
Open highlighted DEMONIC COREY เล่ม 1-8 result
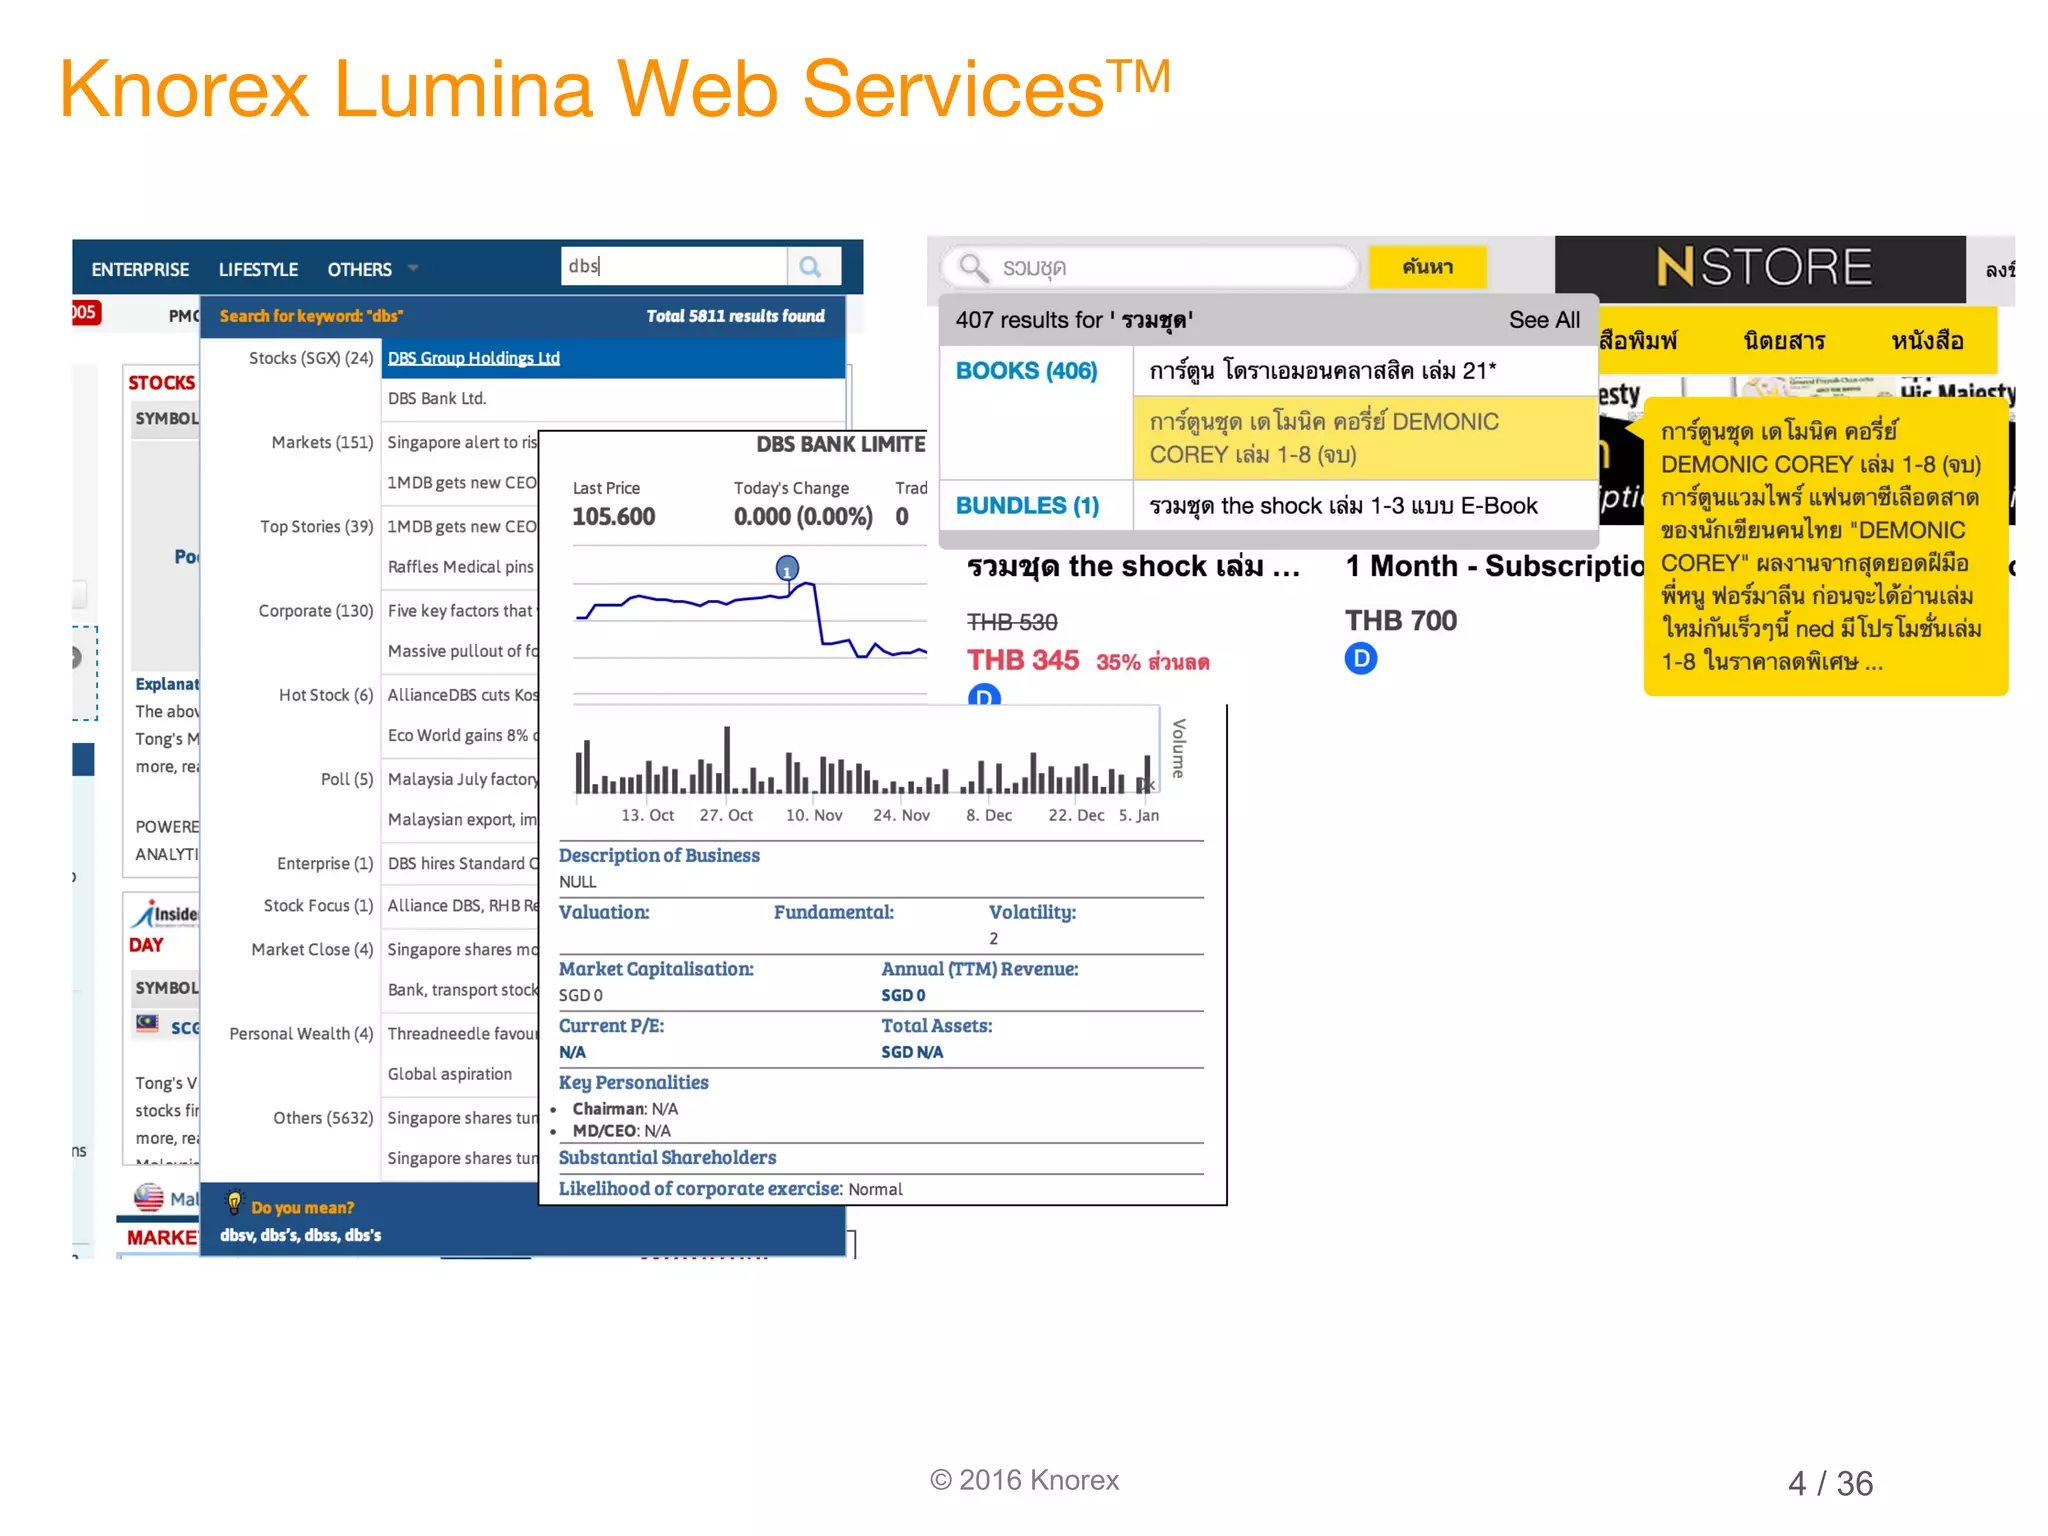click(x=1365, y=438)
